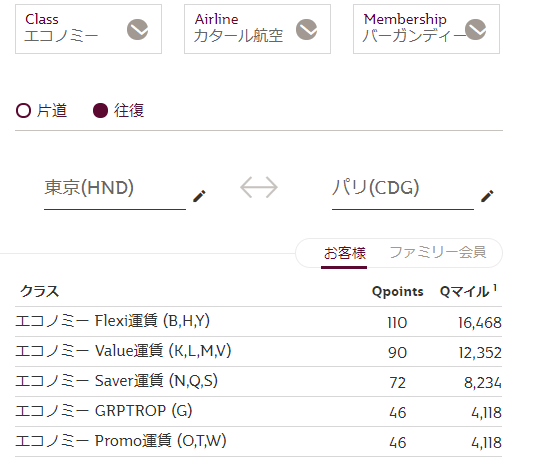Viewport: 537px width, 463px height.
Task: Click the エコノミー Promo運賃 (O,T,W) row
Action: pyautogui.click(x=259, y=442)
